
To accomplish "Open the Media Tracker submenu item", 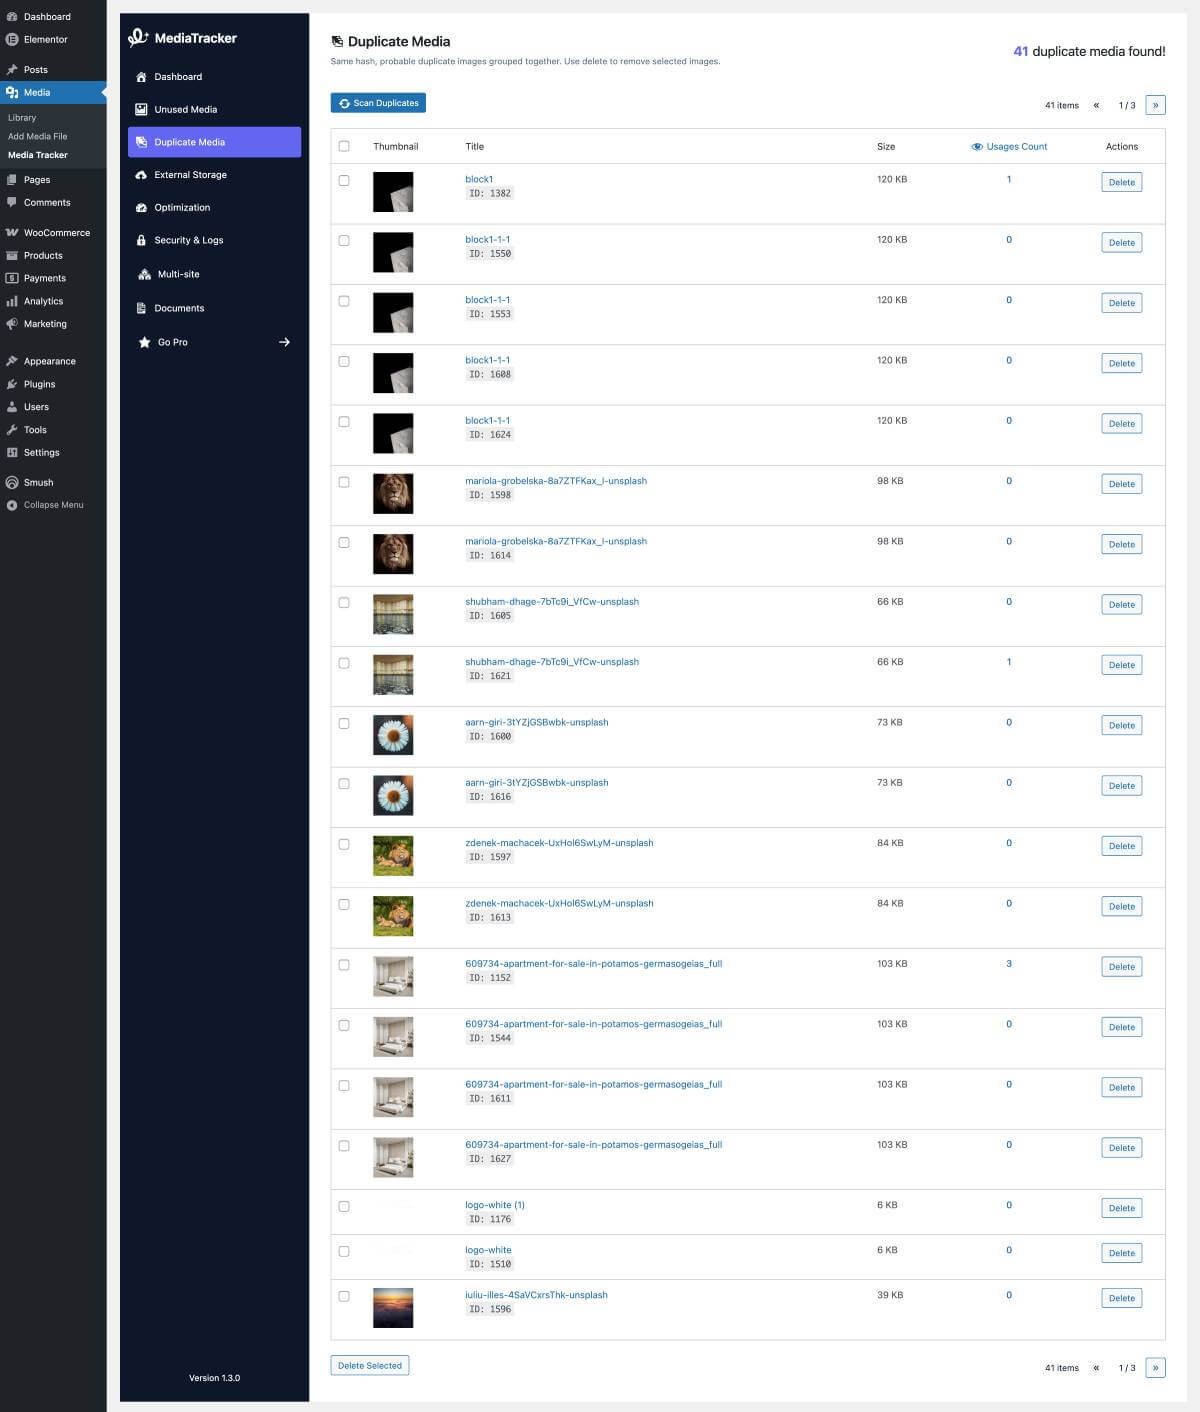I will click(38, 155).
